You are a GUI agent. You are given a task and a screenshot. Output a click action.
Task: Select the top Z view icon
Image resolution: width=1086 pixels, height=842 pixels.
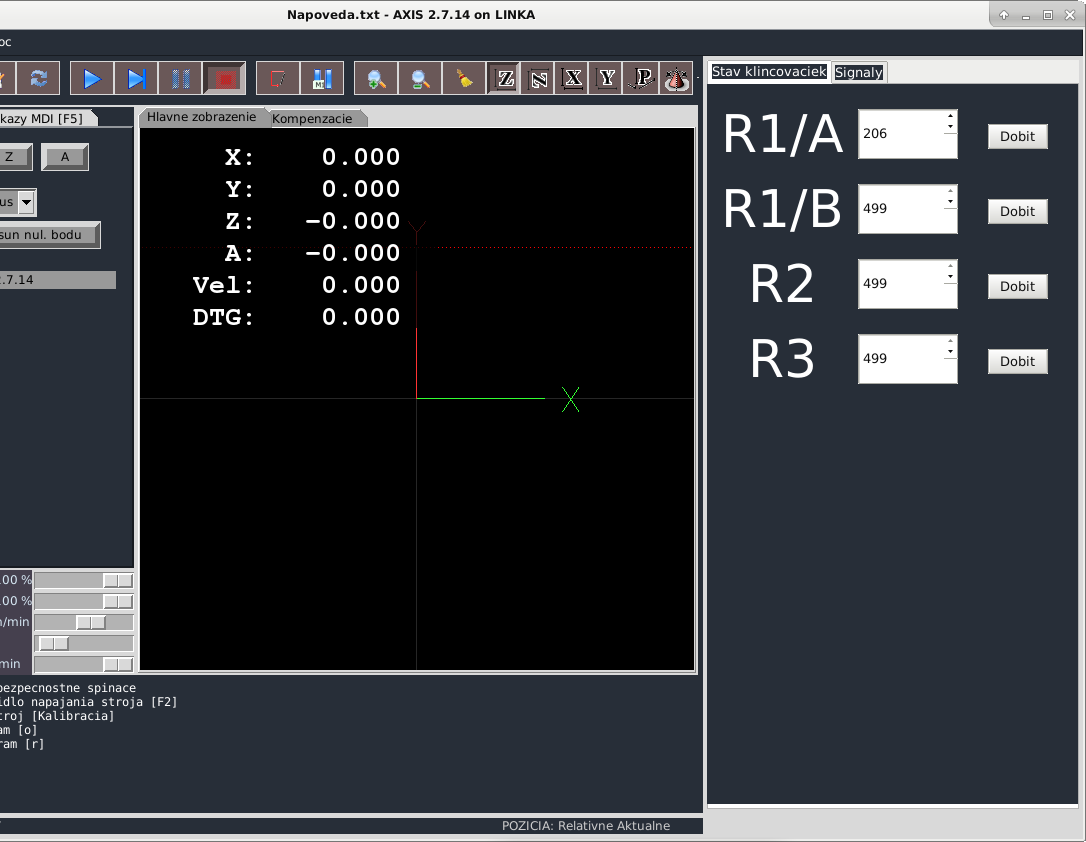505,78
